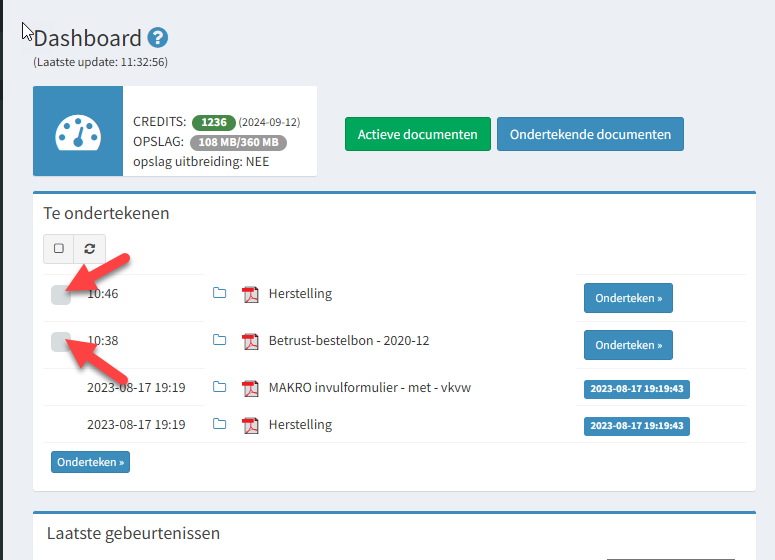Open the Dashboard help question mark icon
775x560 pixels.
[158, 38]
